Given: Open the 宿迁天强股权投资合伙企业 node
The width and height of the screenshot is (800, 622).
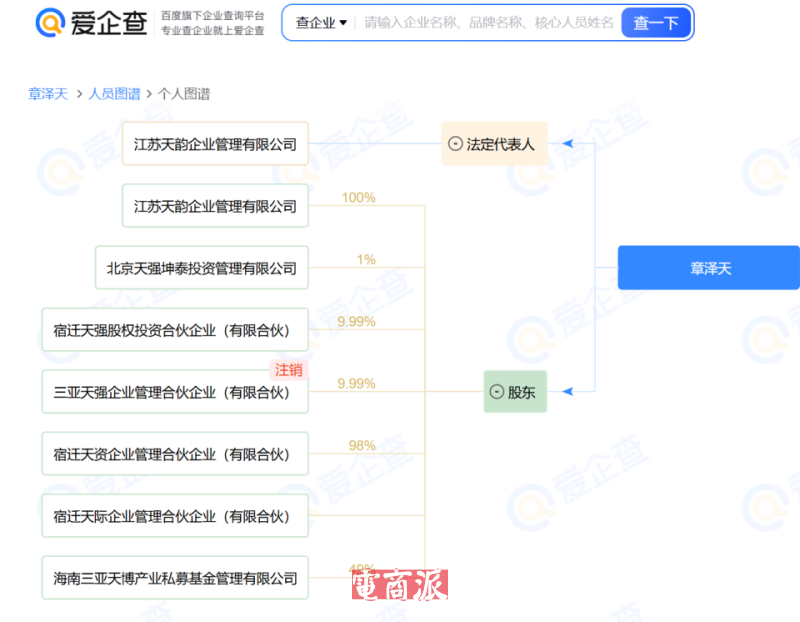Looking at the screenshot, I should [175, 330].
